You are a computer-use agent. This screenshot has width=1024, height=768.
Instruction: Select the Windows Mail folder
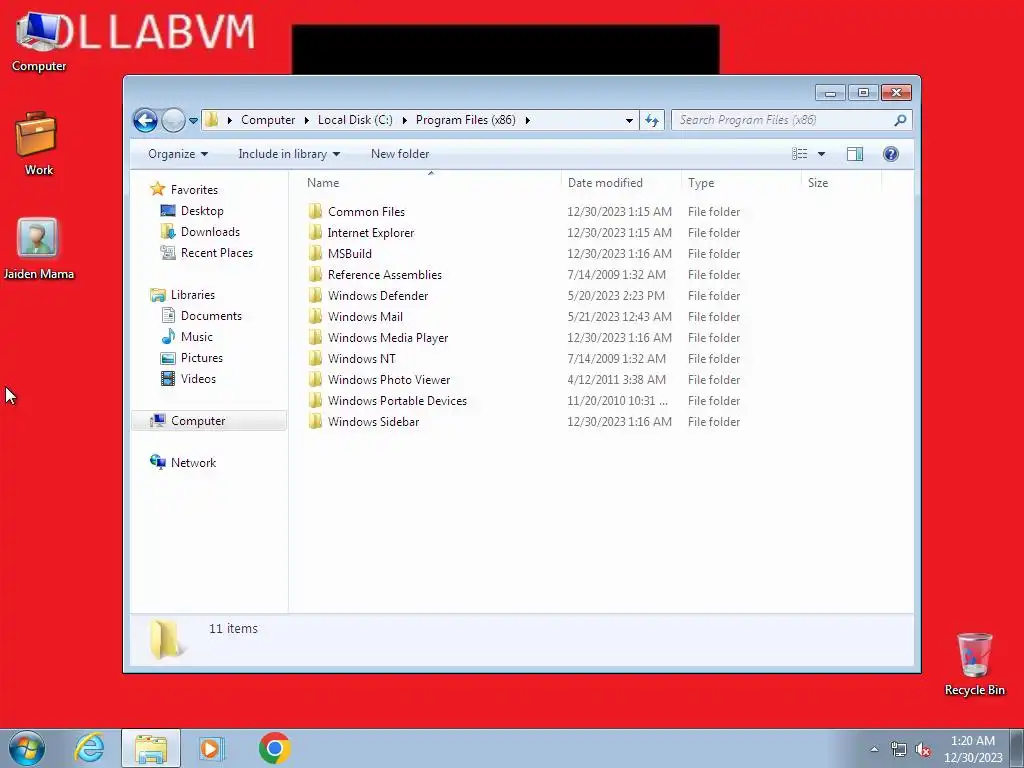pyautogui.click(x=365, y=317)
